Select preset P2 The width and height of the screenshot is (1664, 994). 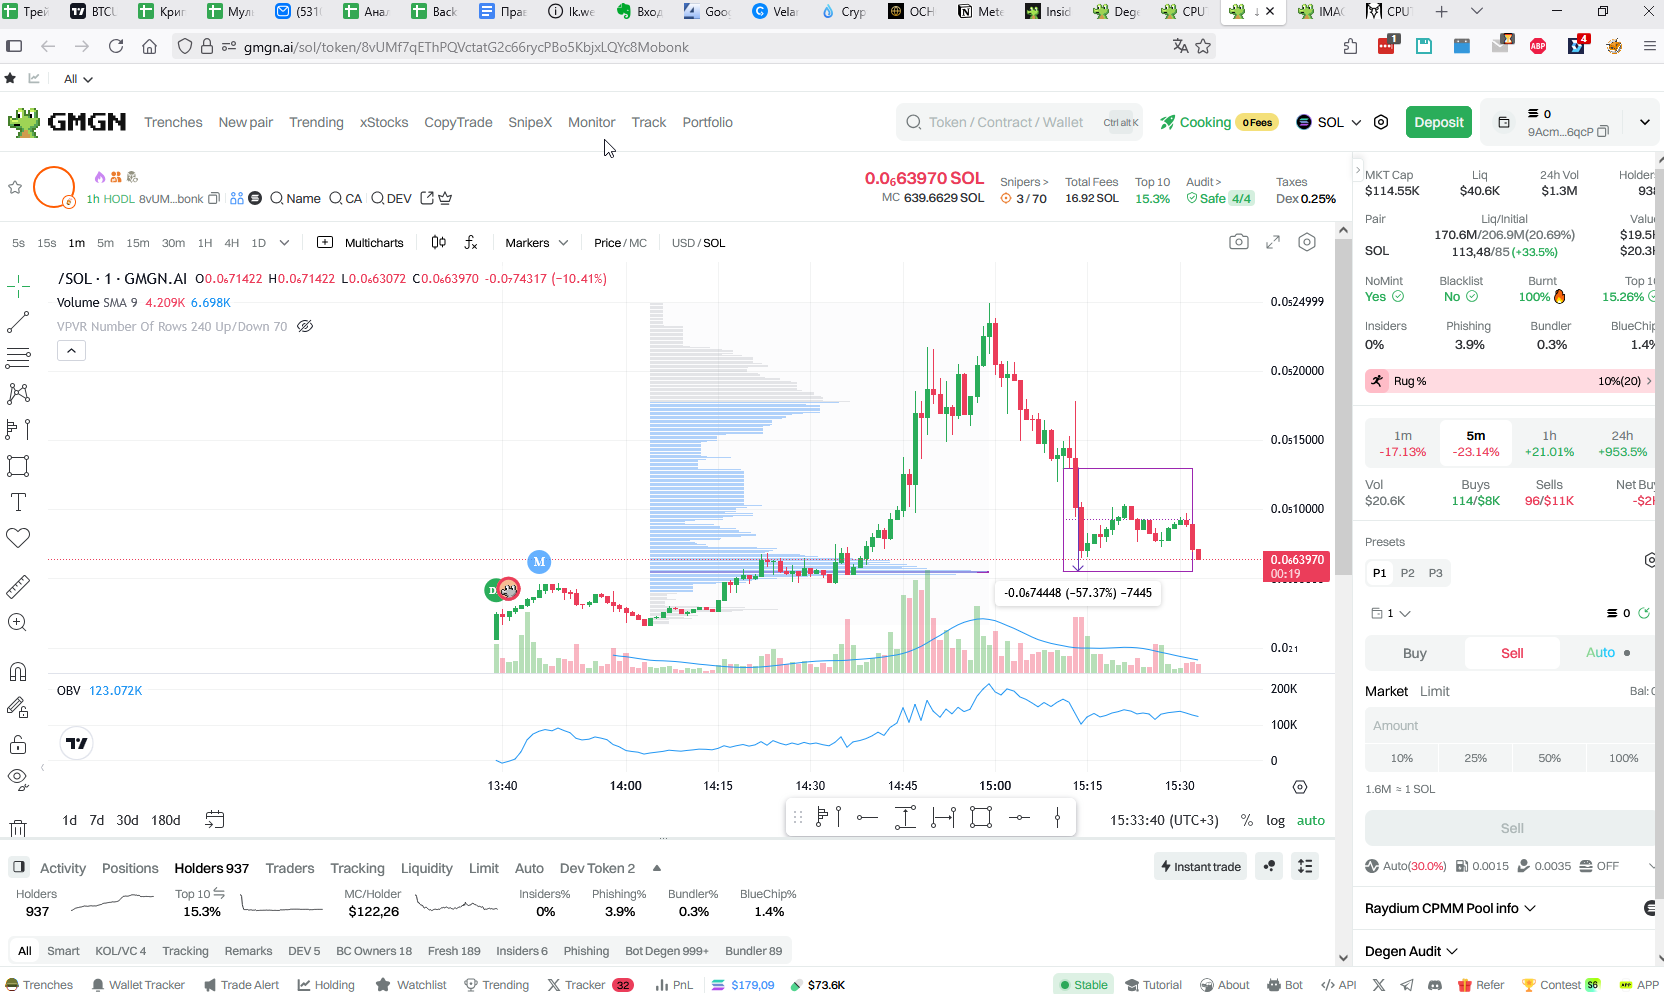point(1407,573)
